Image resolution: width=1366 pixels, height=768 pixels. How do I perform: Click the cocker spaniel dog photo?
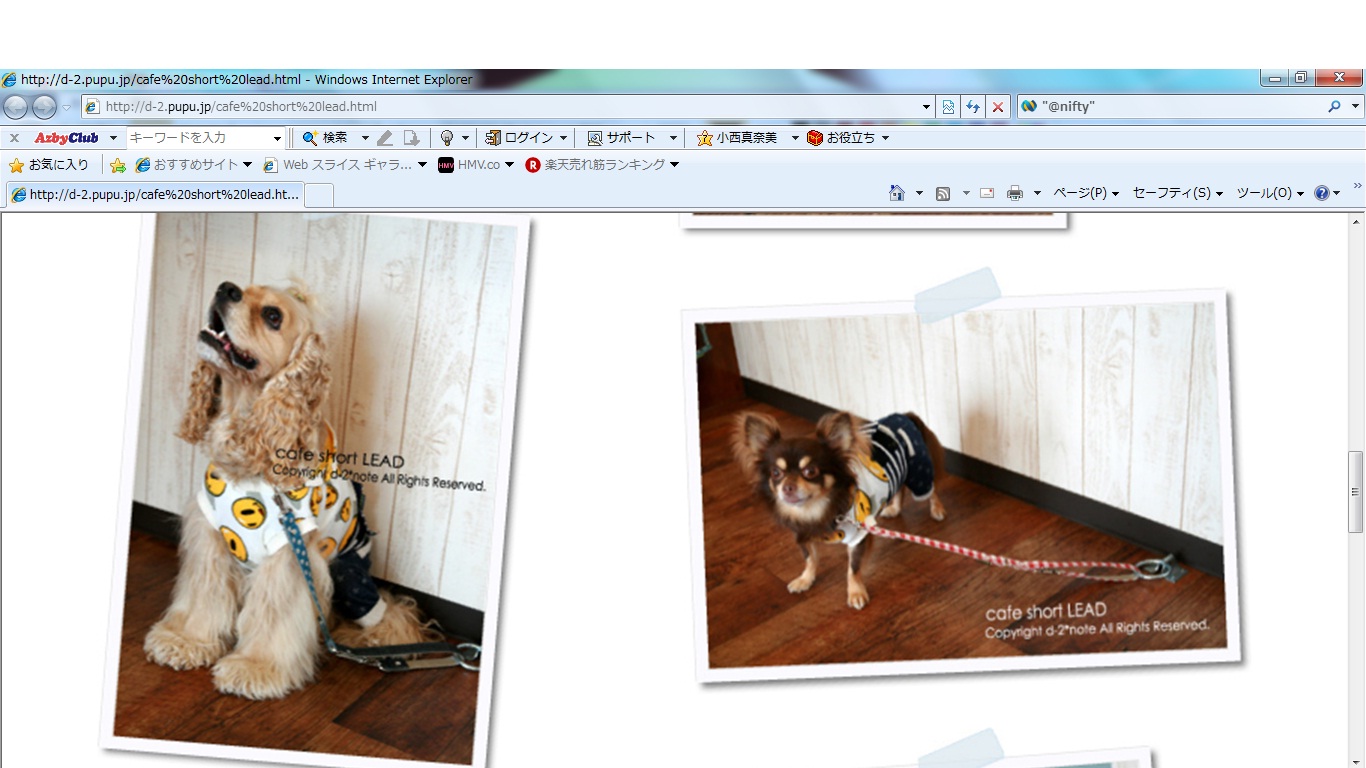coord(314,488)
